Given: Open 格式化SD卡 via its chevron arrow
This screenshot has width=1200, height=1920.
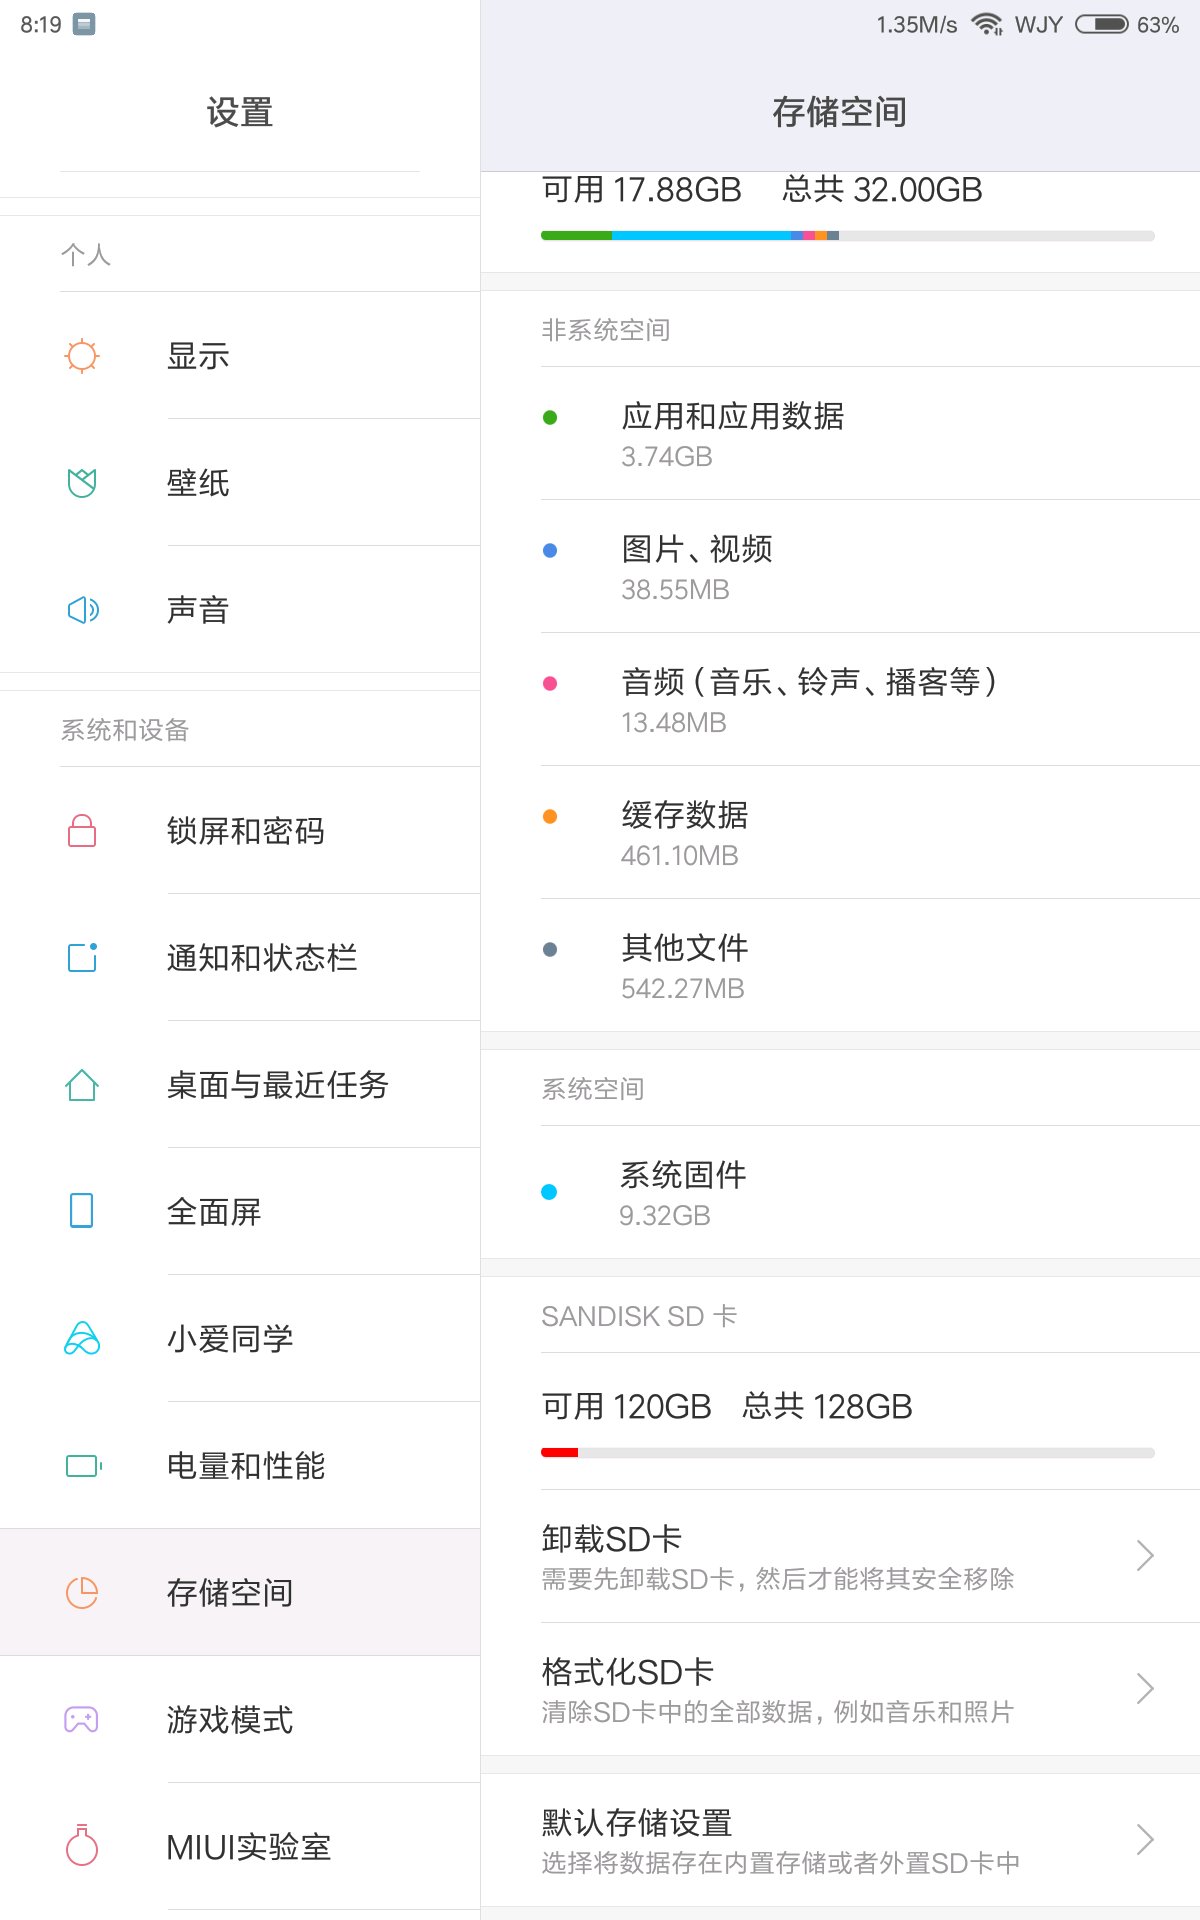Looking at the screenshot, I should pos(1145,1689).
